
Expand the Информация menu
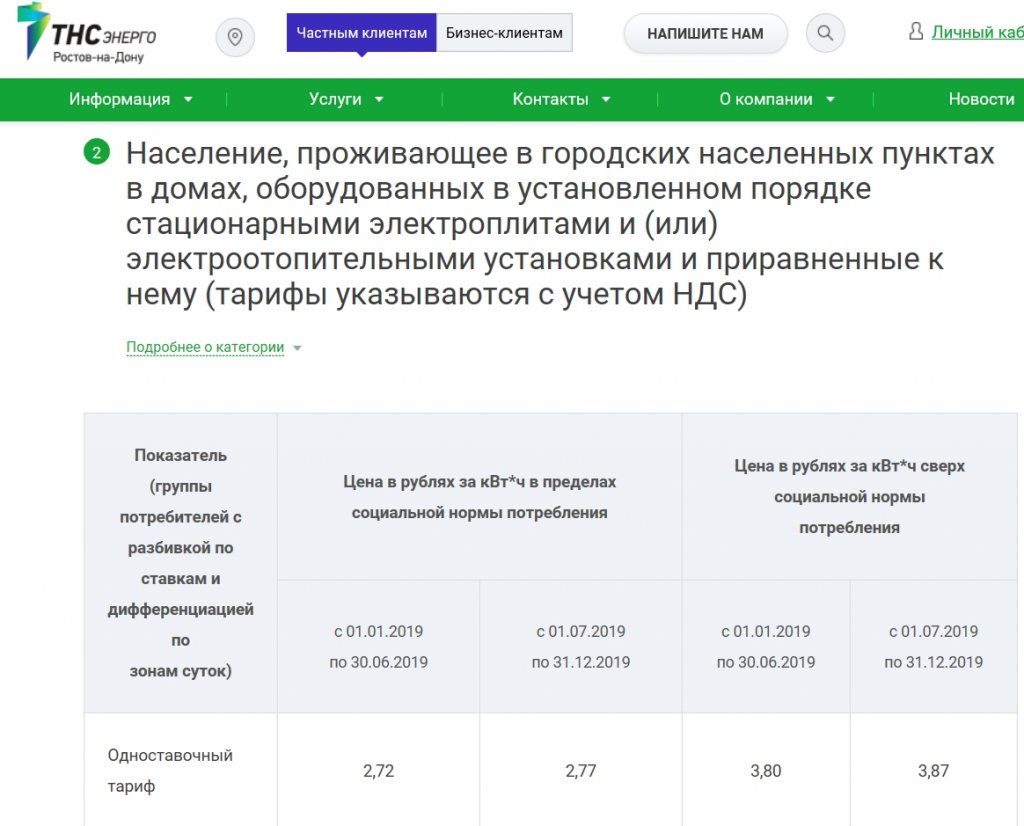point(130,99)
